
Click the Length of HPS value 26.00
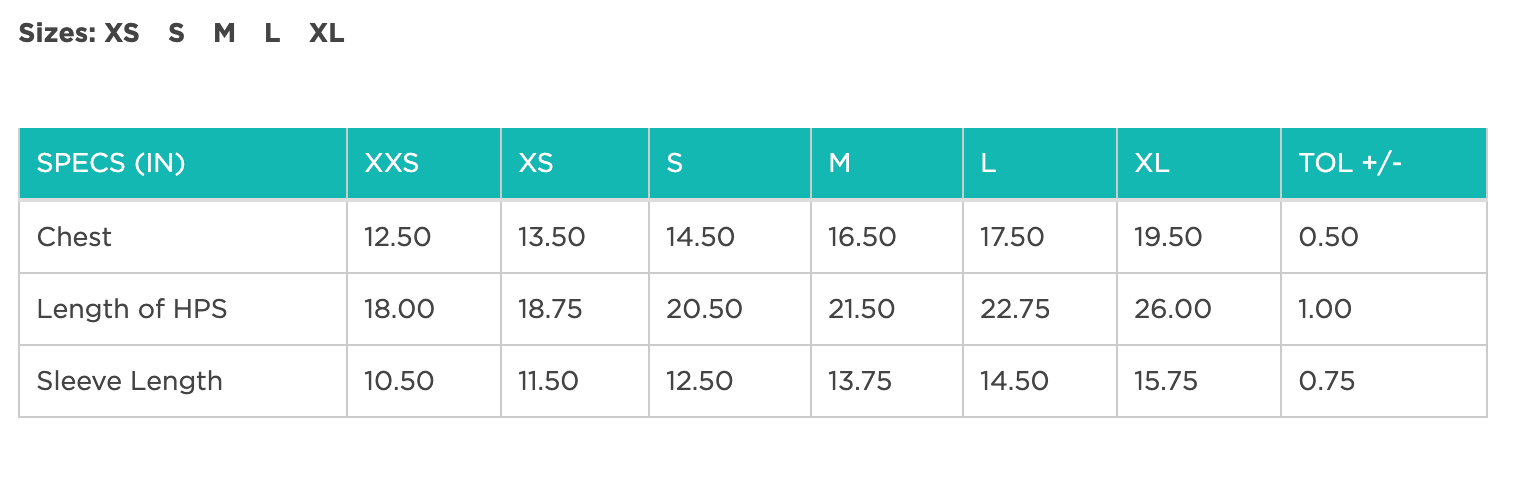point(1173,309)
